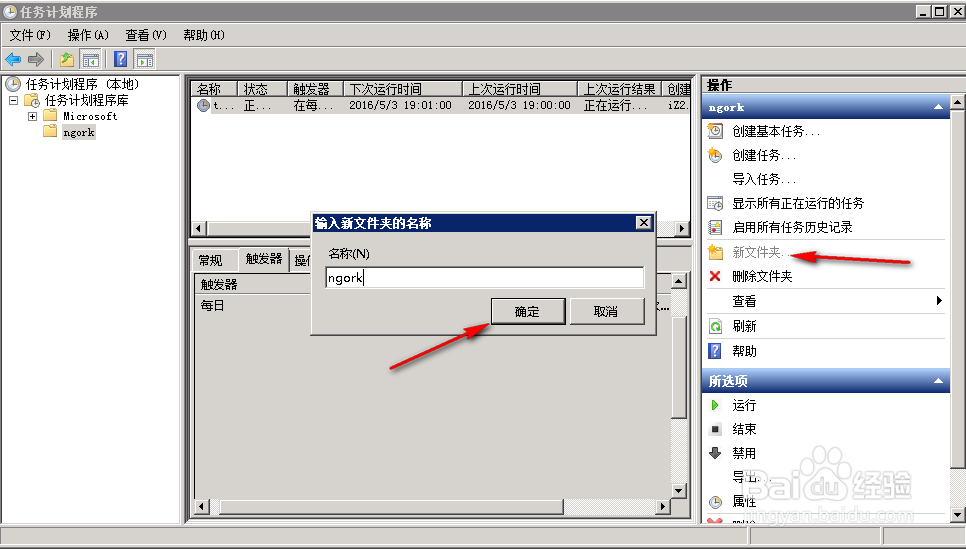The width and height of the screenshot is (966, 549).
Task: Expand the Microsoft tree node
Action: coord(32,116)
